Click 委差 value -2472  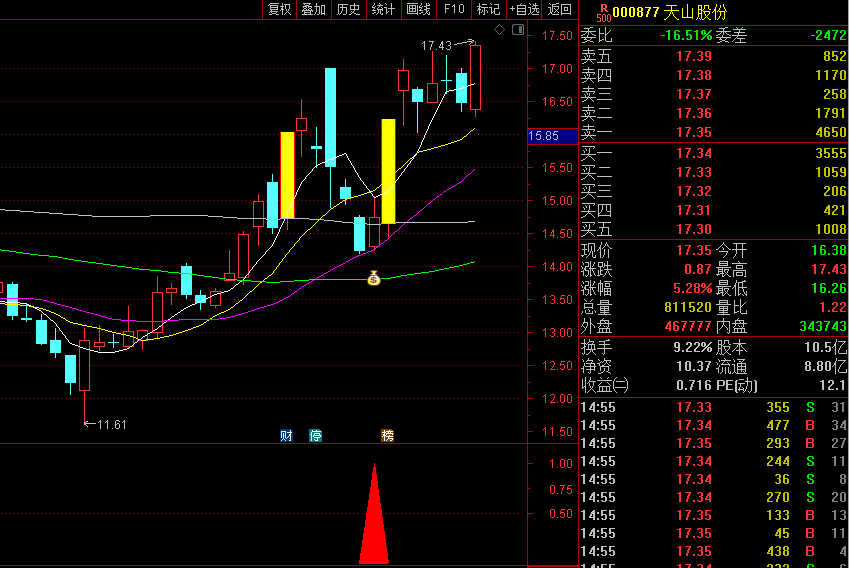click(x=828, y=36)
